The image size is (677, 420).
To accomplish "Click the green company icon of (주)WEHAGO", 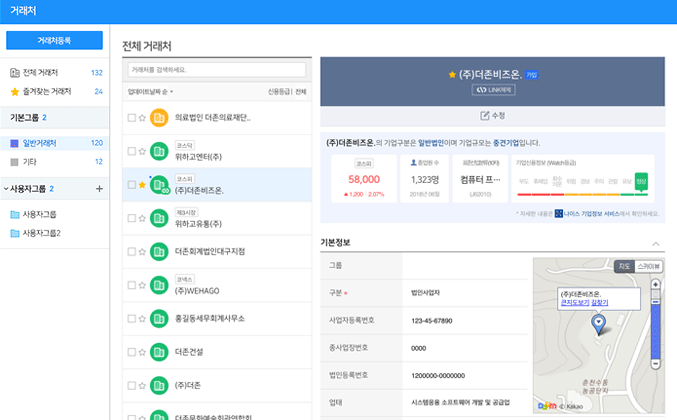I will 159,285.
